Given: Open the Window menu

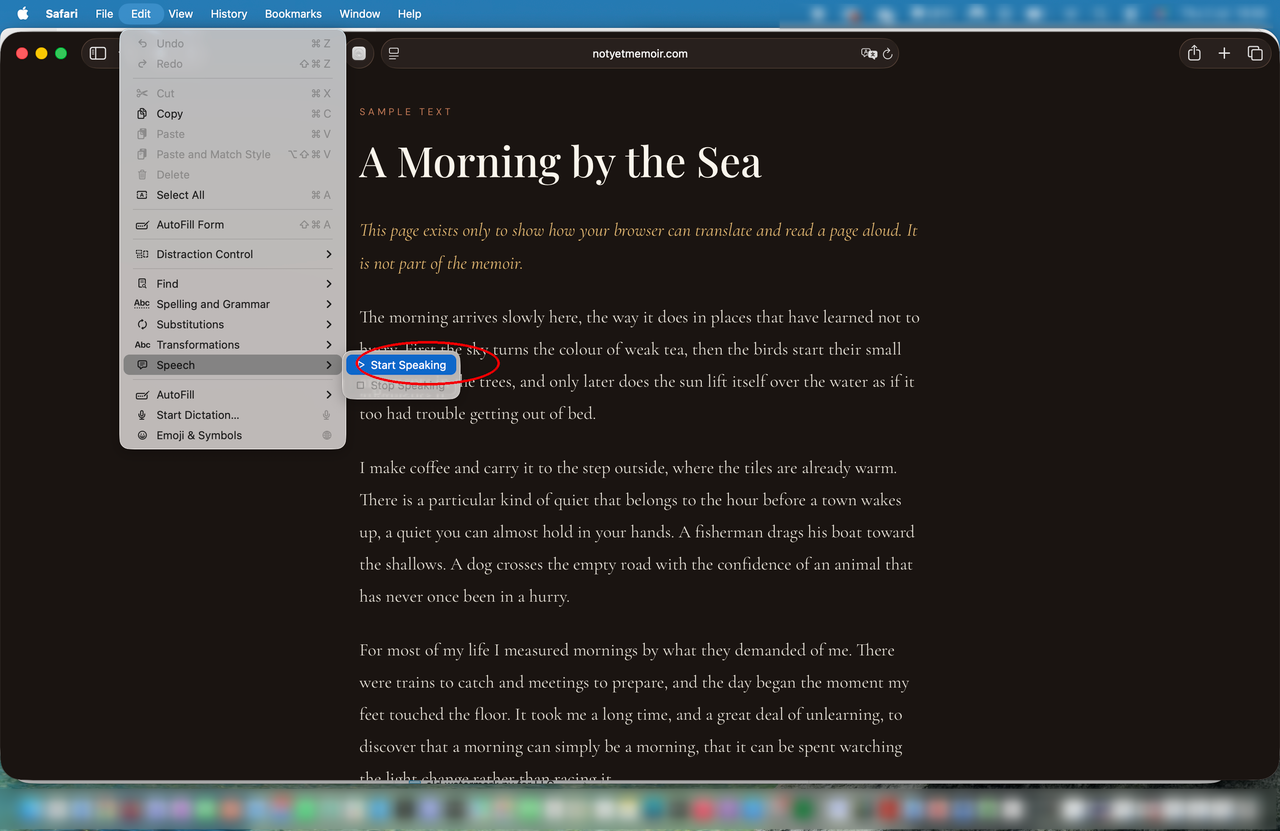Looking at the screenshot, I should click(360, 14).
